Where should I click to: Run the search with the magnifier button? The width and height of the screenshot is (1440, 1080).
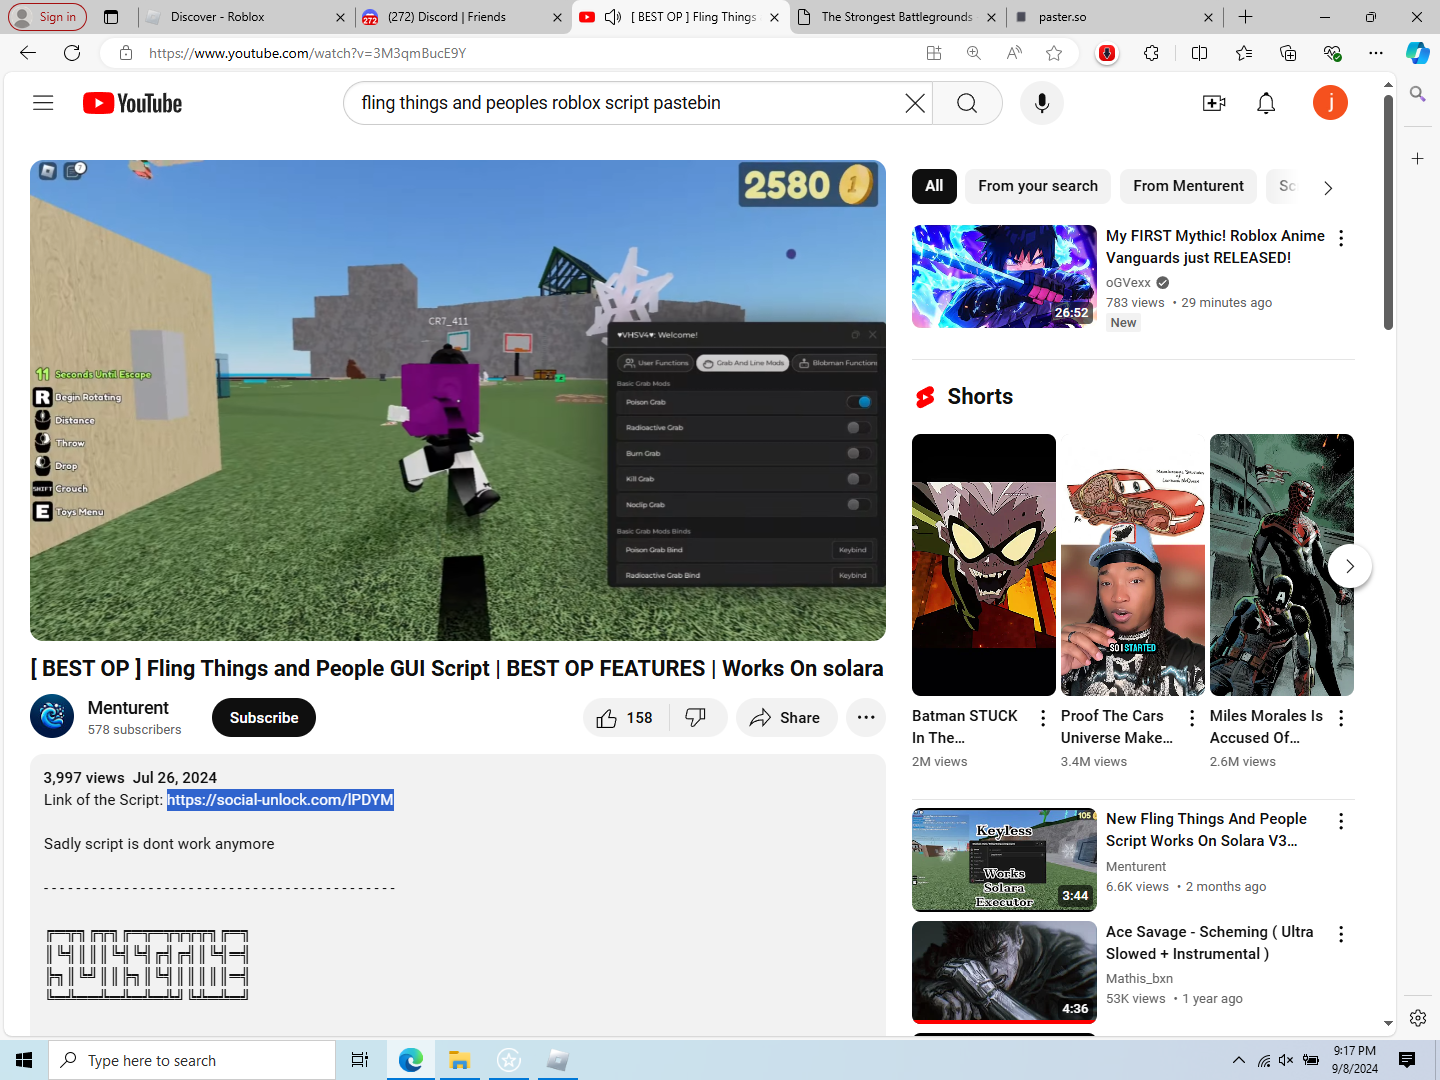point(967,103)
